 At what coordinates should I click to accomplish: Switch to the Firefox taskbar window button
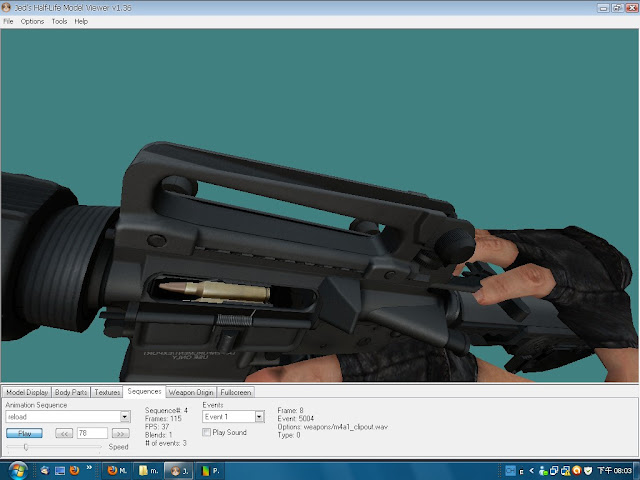point(117,471)
